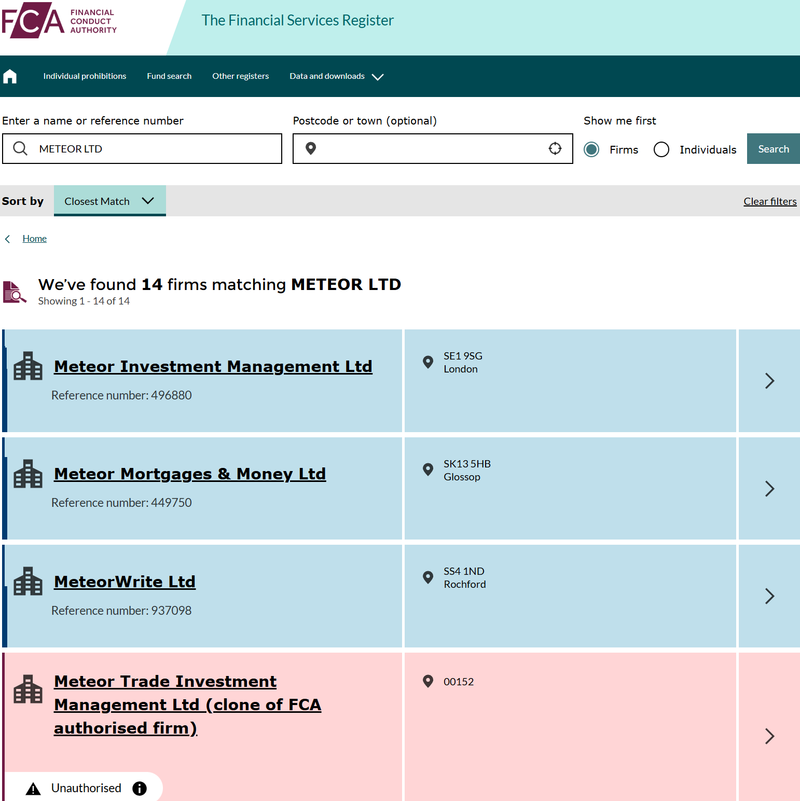
Task: Open arrow for Meteor Trade Investment row
Action: point(769,736)
